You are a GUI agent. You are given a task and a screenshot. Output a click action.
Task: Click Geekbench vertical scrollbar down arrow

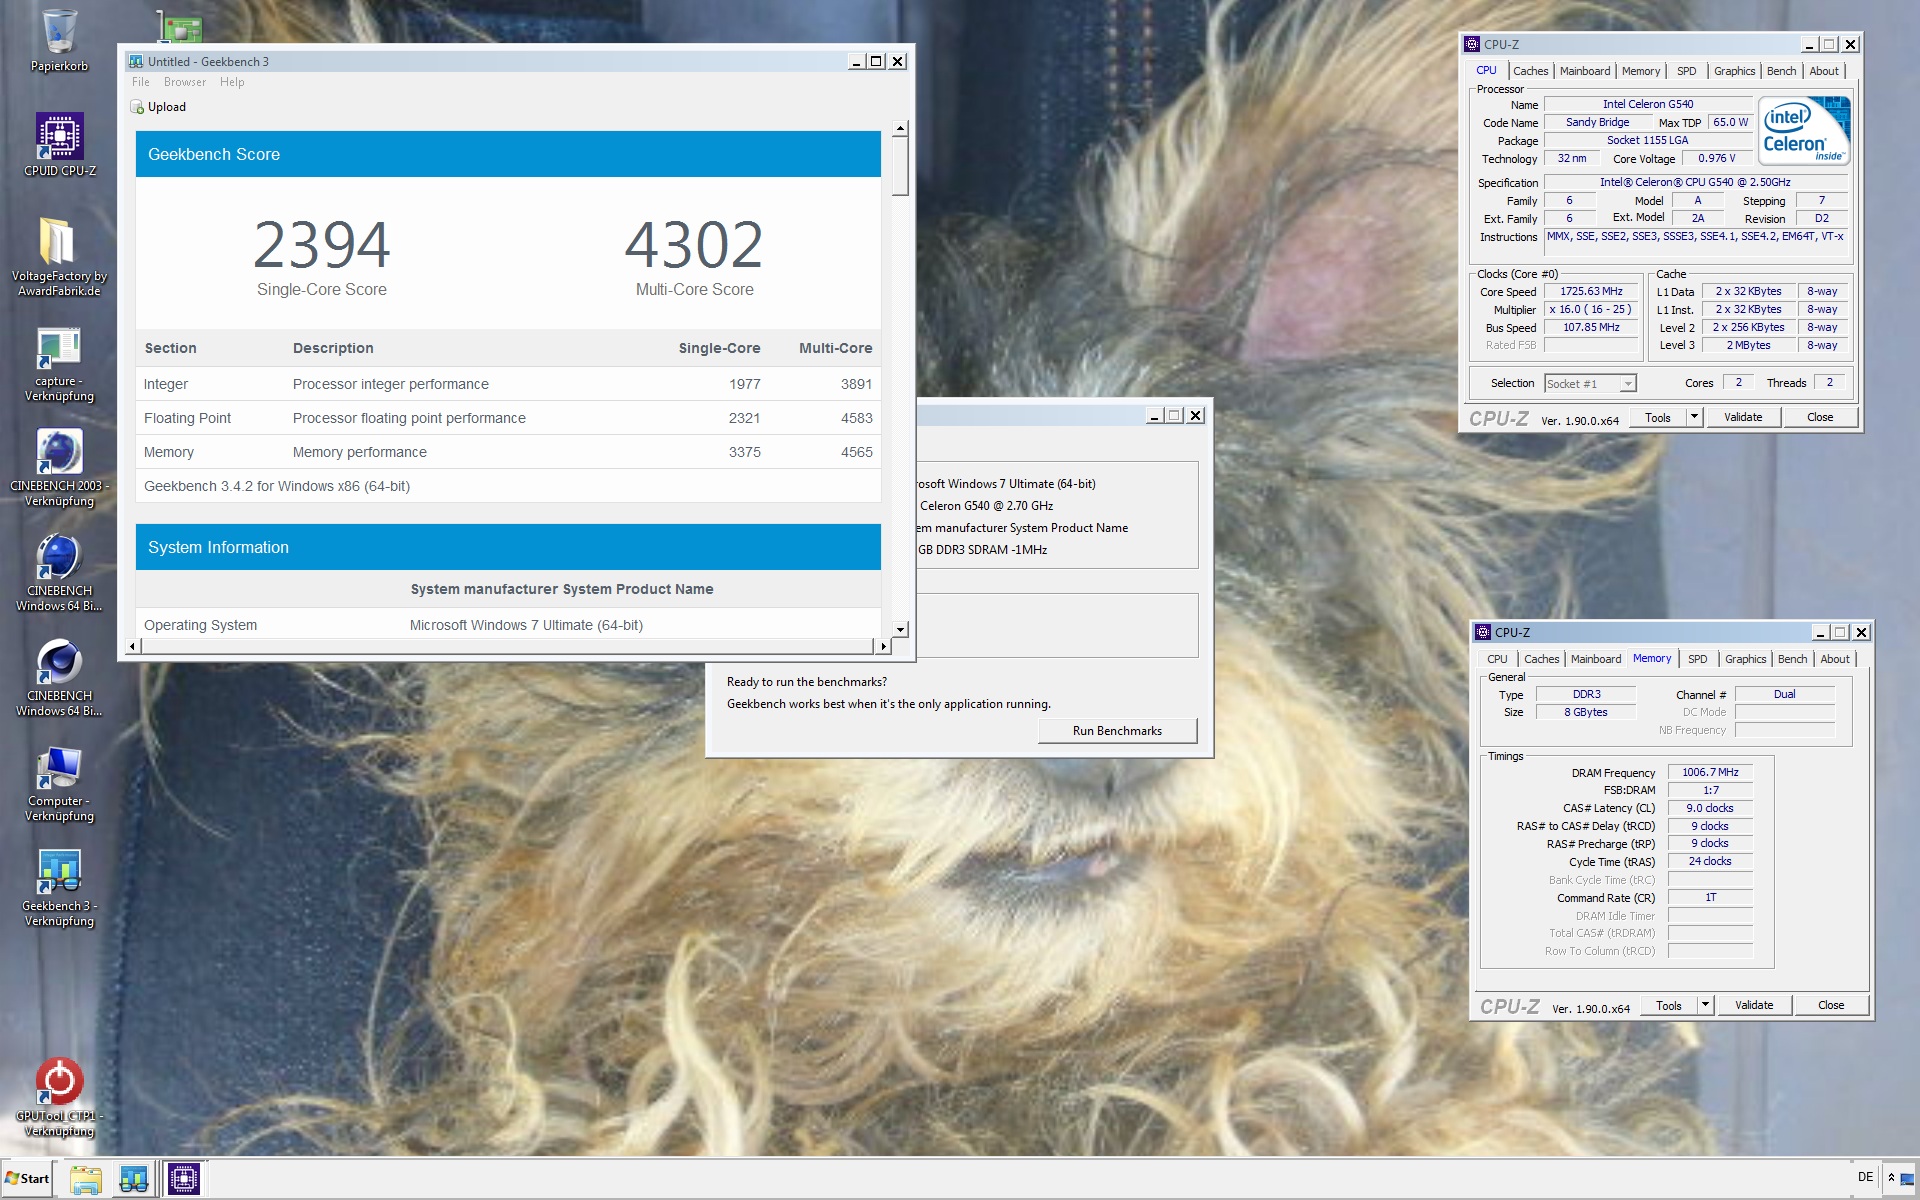coord(900,629)
